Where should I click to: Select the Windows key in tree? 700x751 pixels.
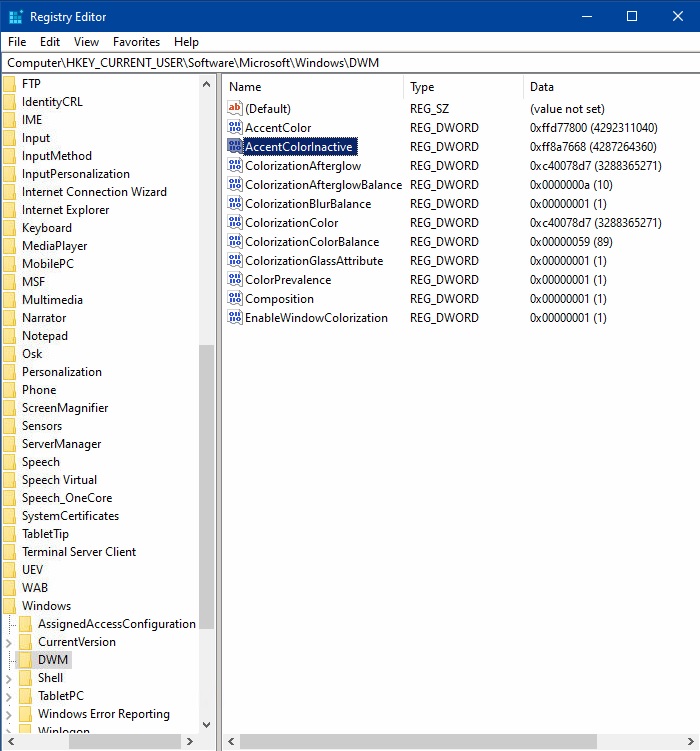click(46, 606)
